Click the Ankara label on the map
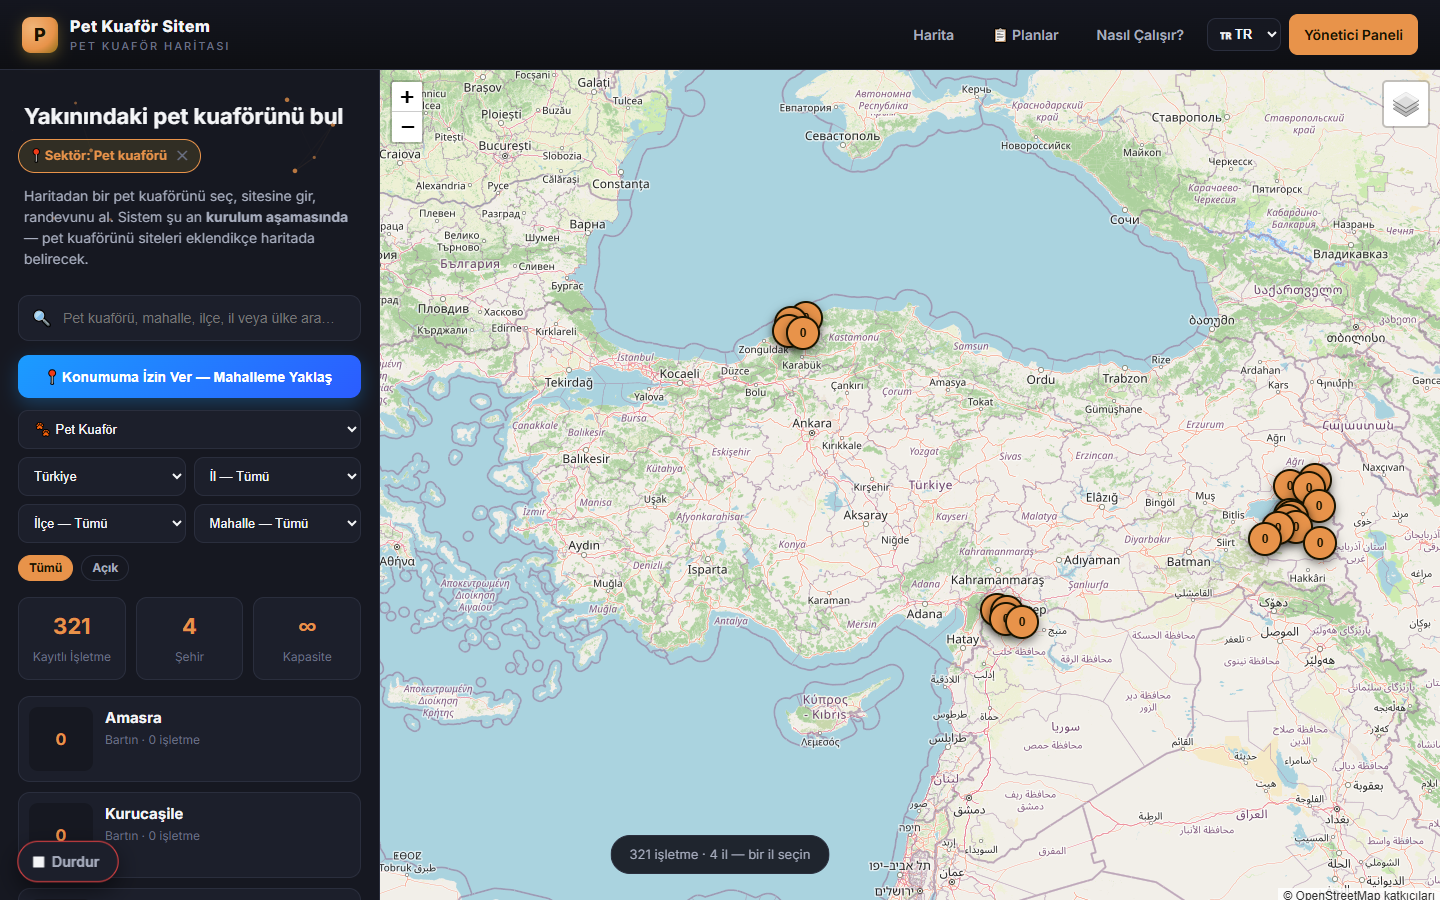Screen dimensions: 1440x900 (x=812, y=423)
